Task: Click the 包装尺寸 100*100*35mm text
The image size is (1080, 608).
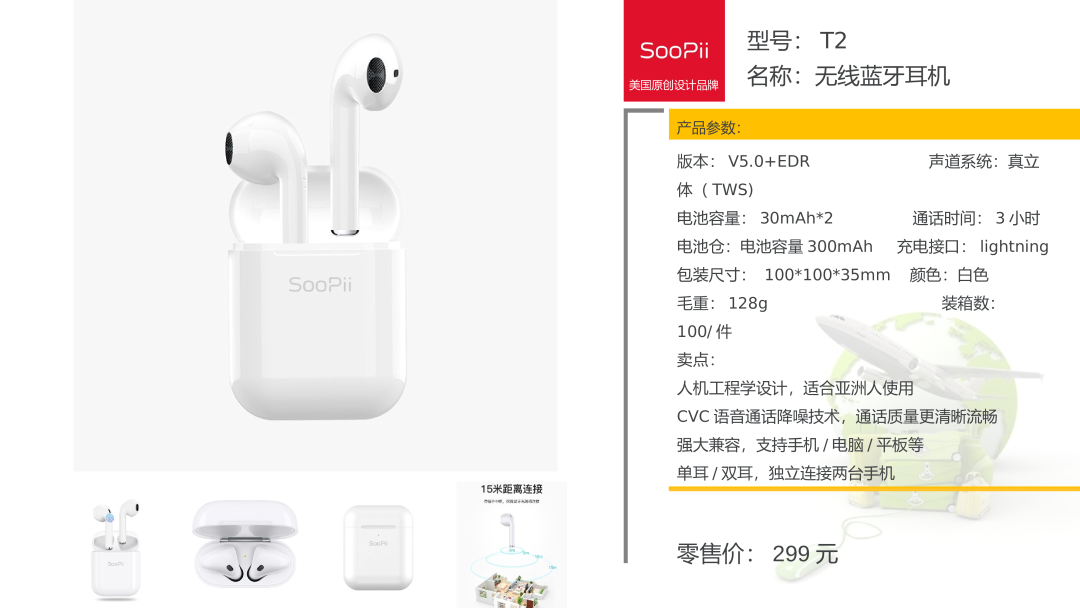Action: pyautogui.click(x=783, y=275)
